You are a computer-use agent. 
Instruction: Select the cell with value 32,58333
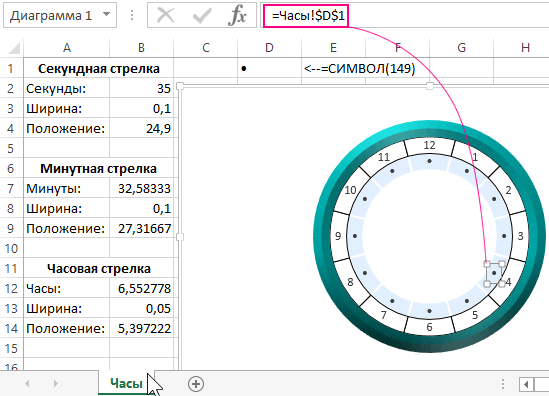point(141,188)
